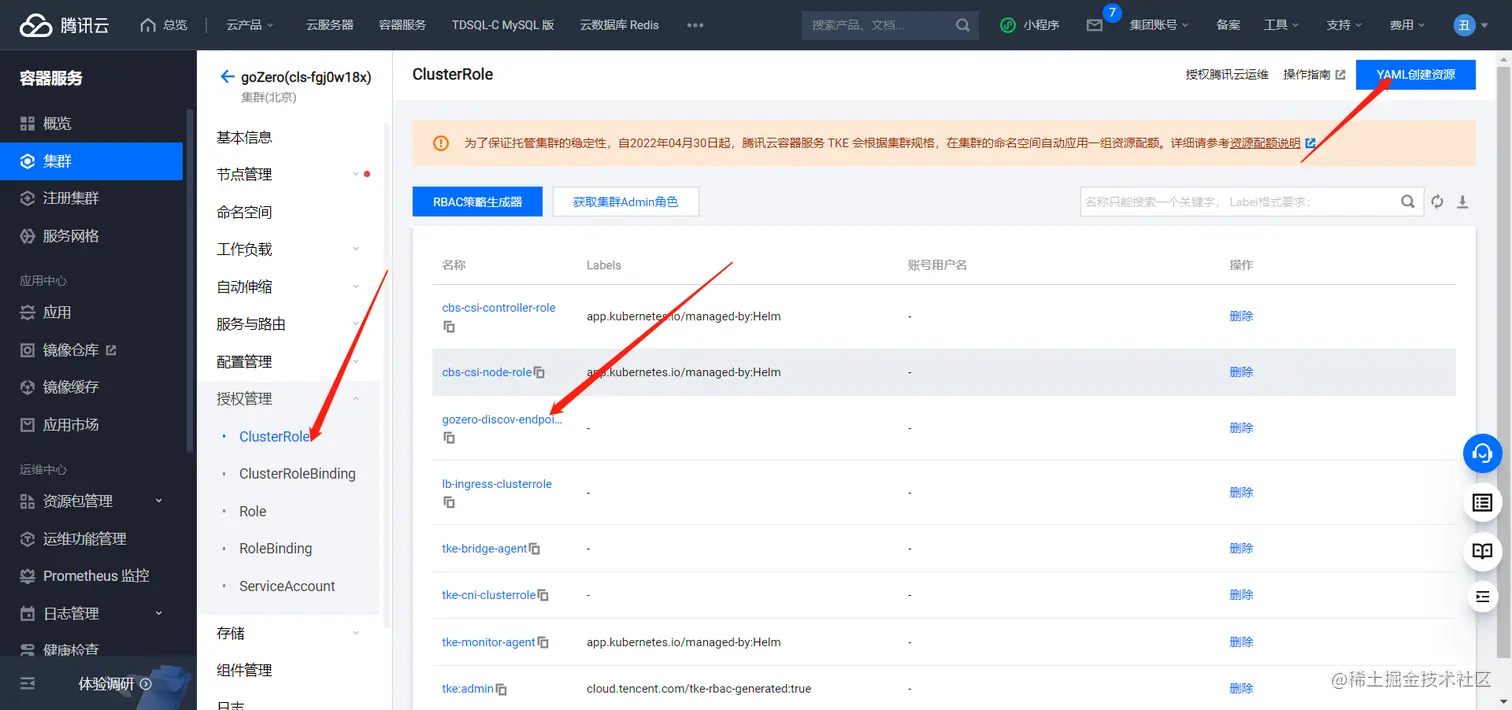Expand the 集团账号 dropdown
This screenshot has height=710, width=1512.
(x=1159, y=25)
